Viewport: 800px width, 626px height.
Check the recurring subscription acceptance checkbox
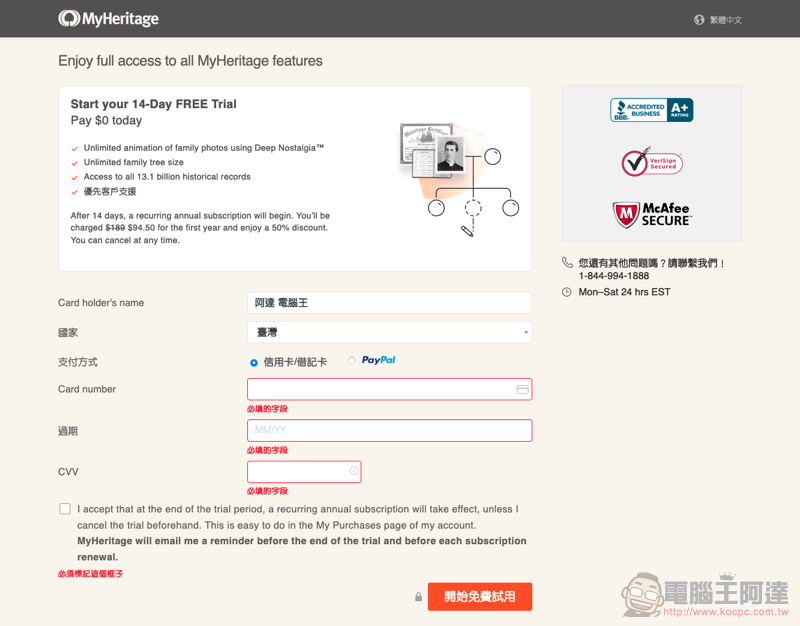(x=65, y=509)
